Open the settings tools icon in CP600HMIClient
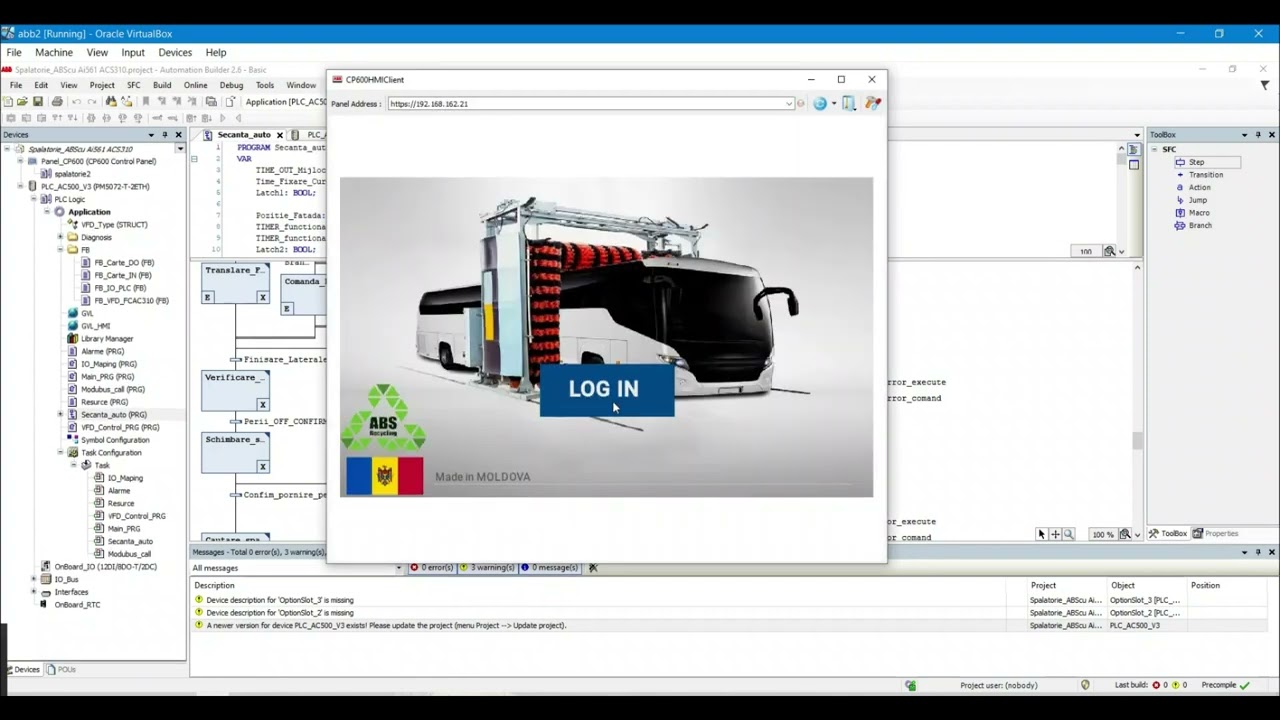This screenshot has height=720, width=1280. click(873, 103)
